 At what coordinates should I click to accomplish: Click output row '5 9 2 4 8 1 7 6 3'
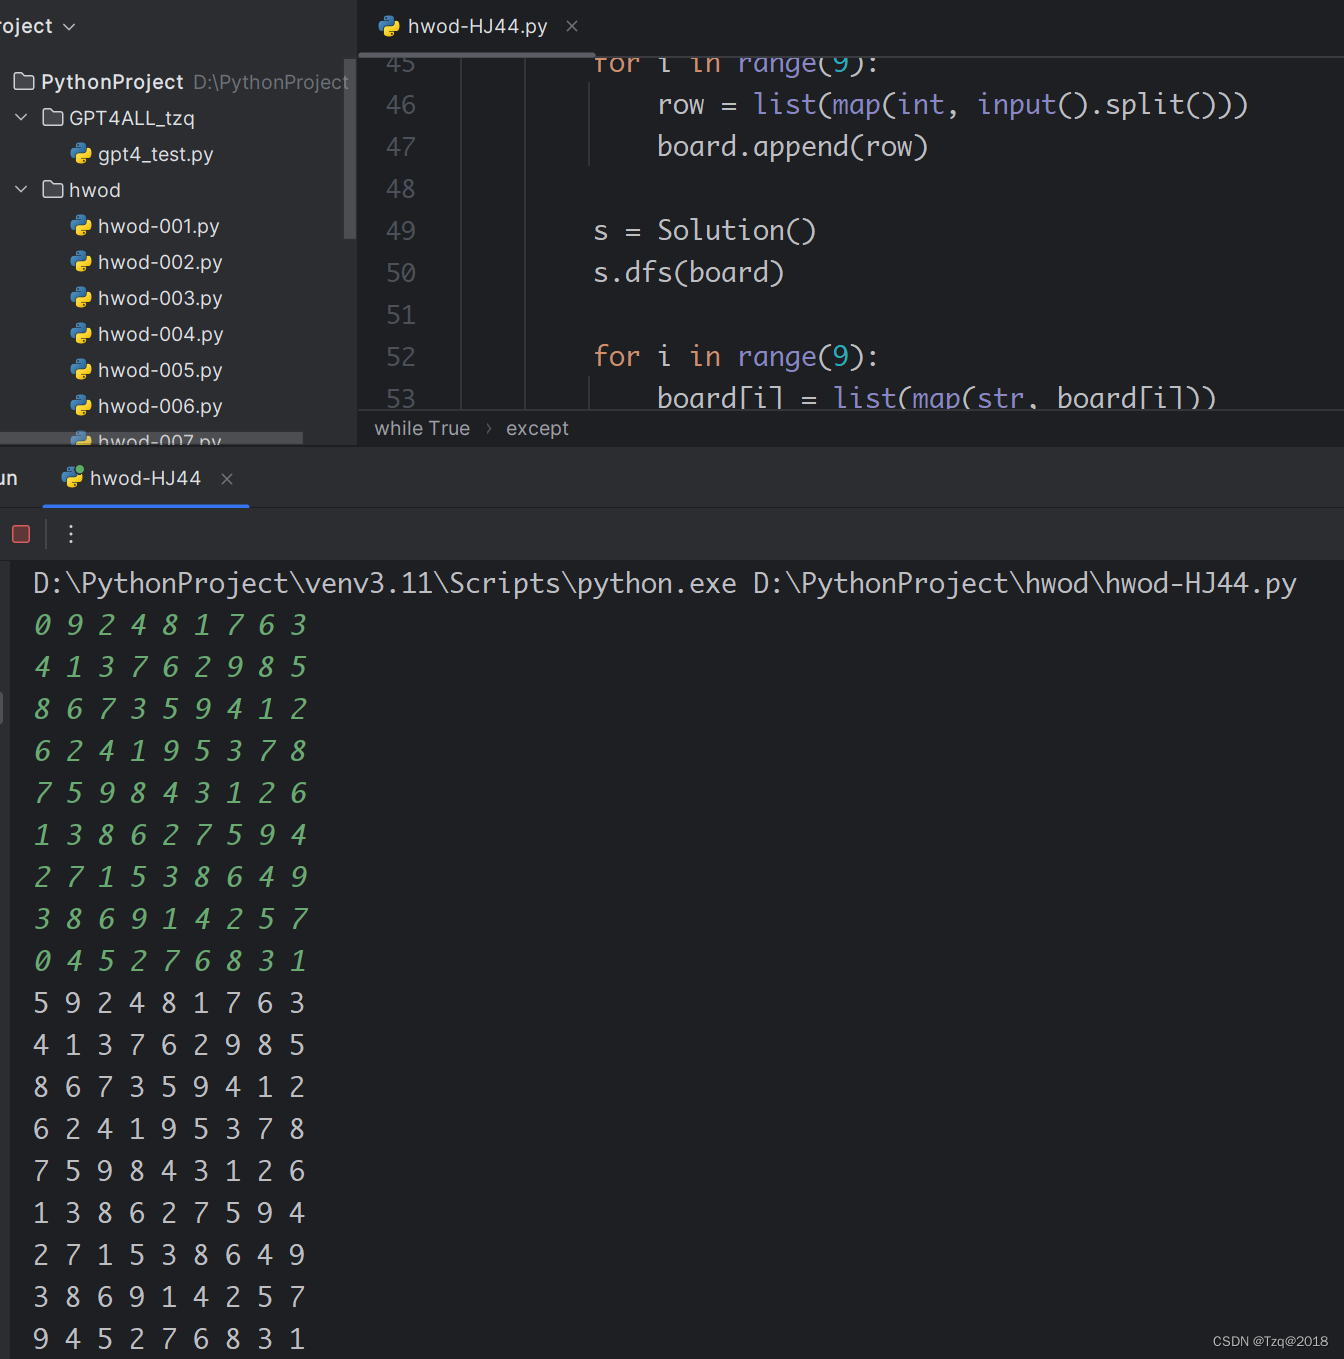[169, 1003]
